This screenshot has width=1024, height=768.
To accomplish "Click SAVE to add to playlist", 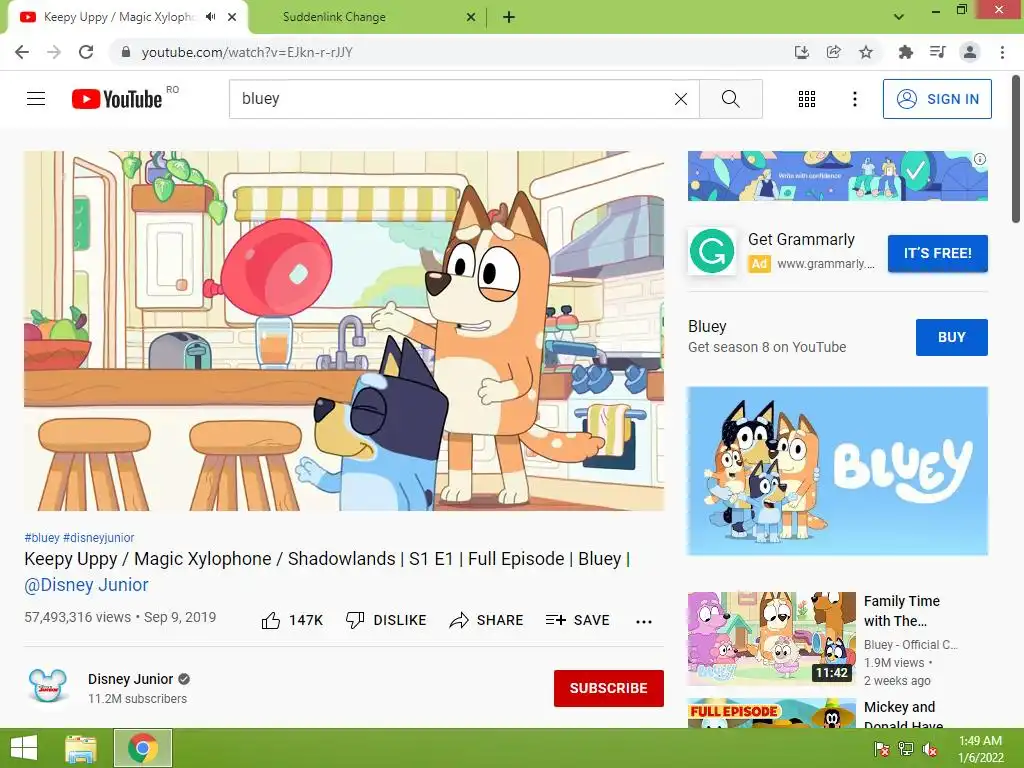I will pos(577,620).
